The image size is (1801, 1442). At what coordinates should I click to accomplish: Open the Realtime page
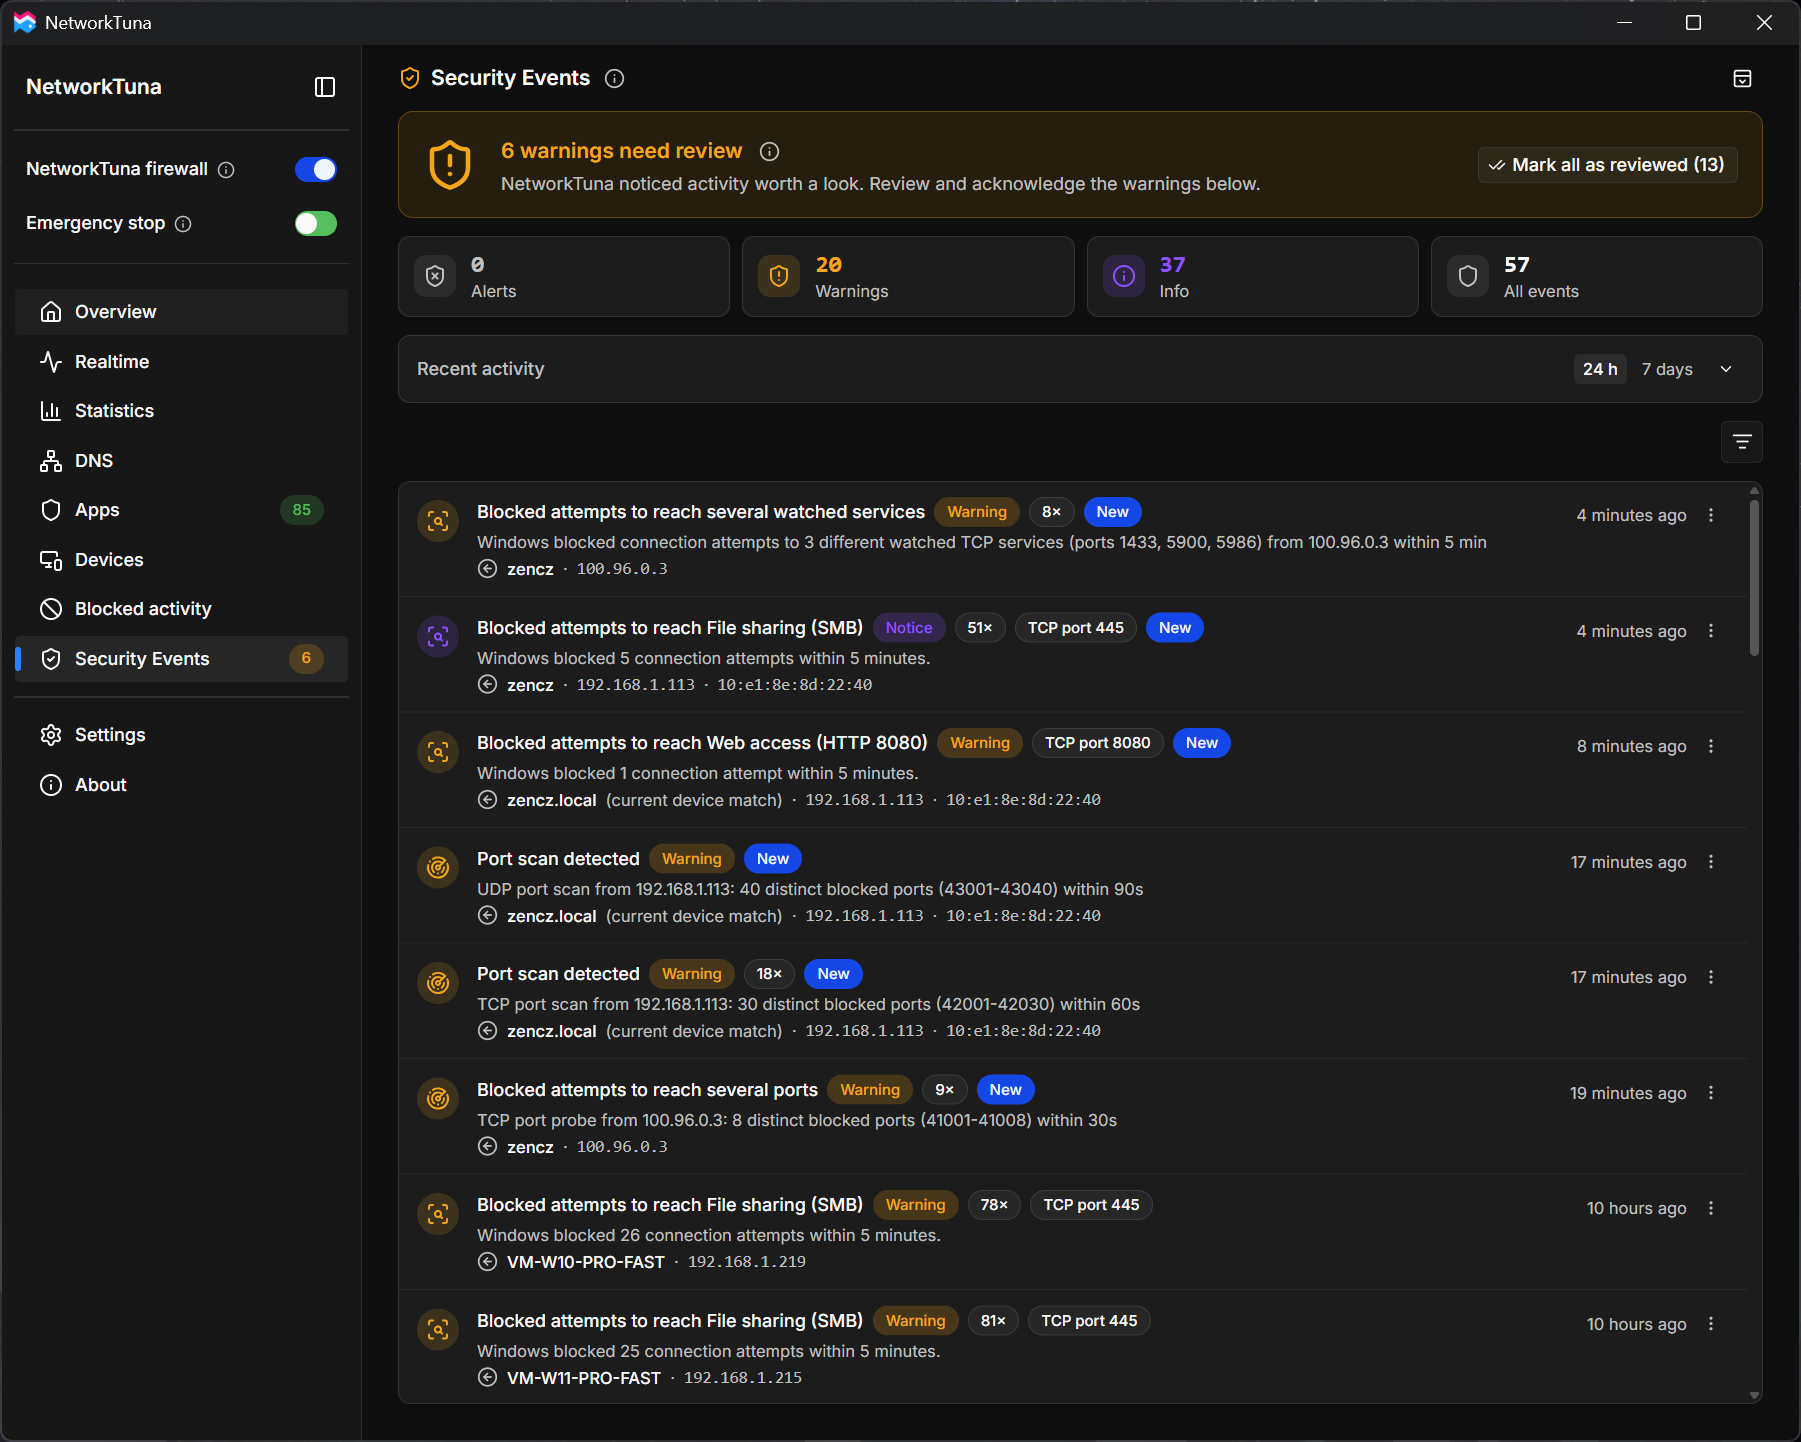point(181,362)
